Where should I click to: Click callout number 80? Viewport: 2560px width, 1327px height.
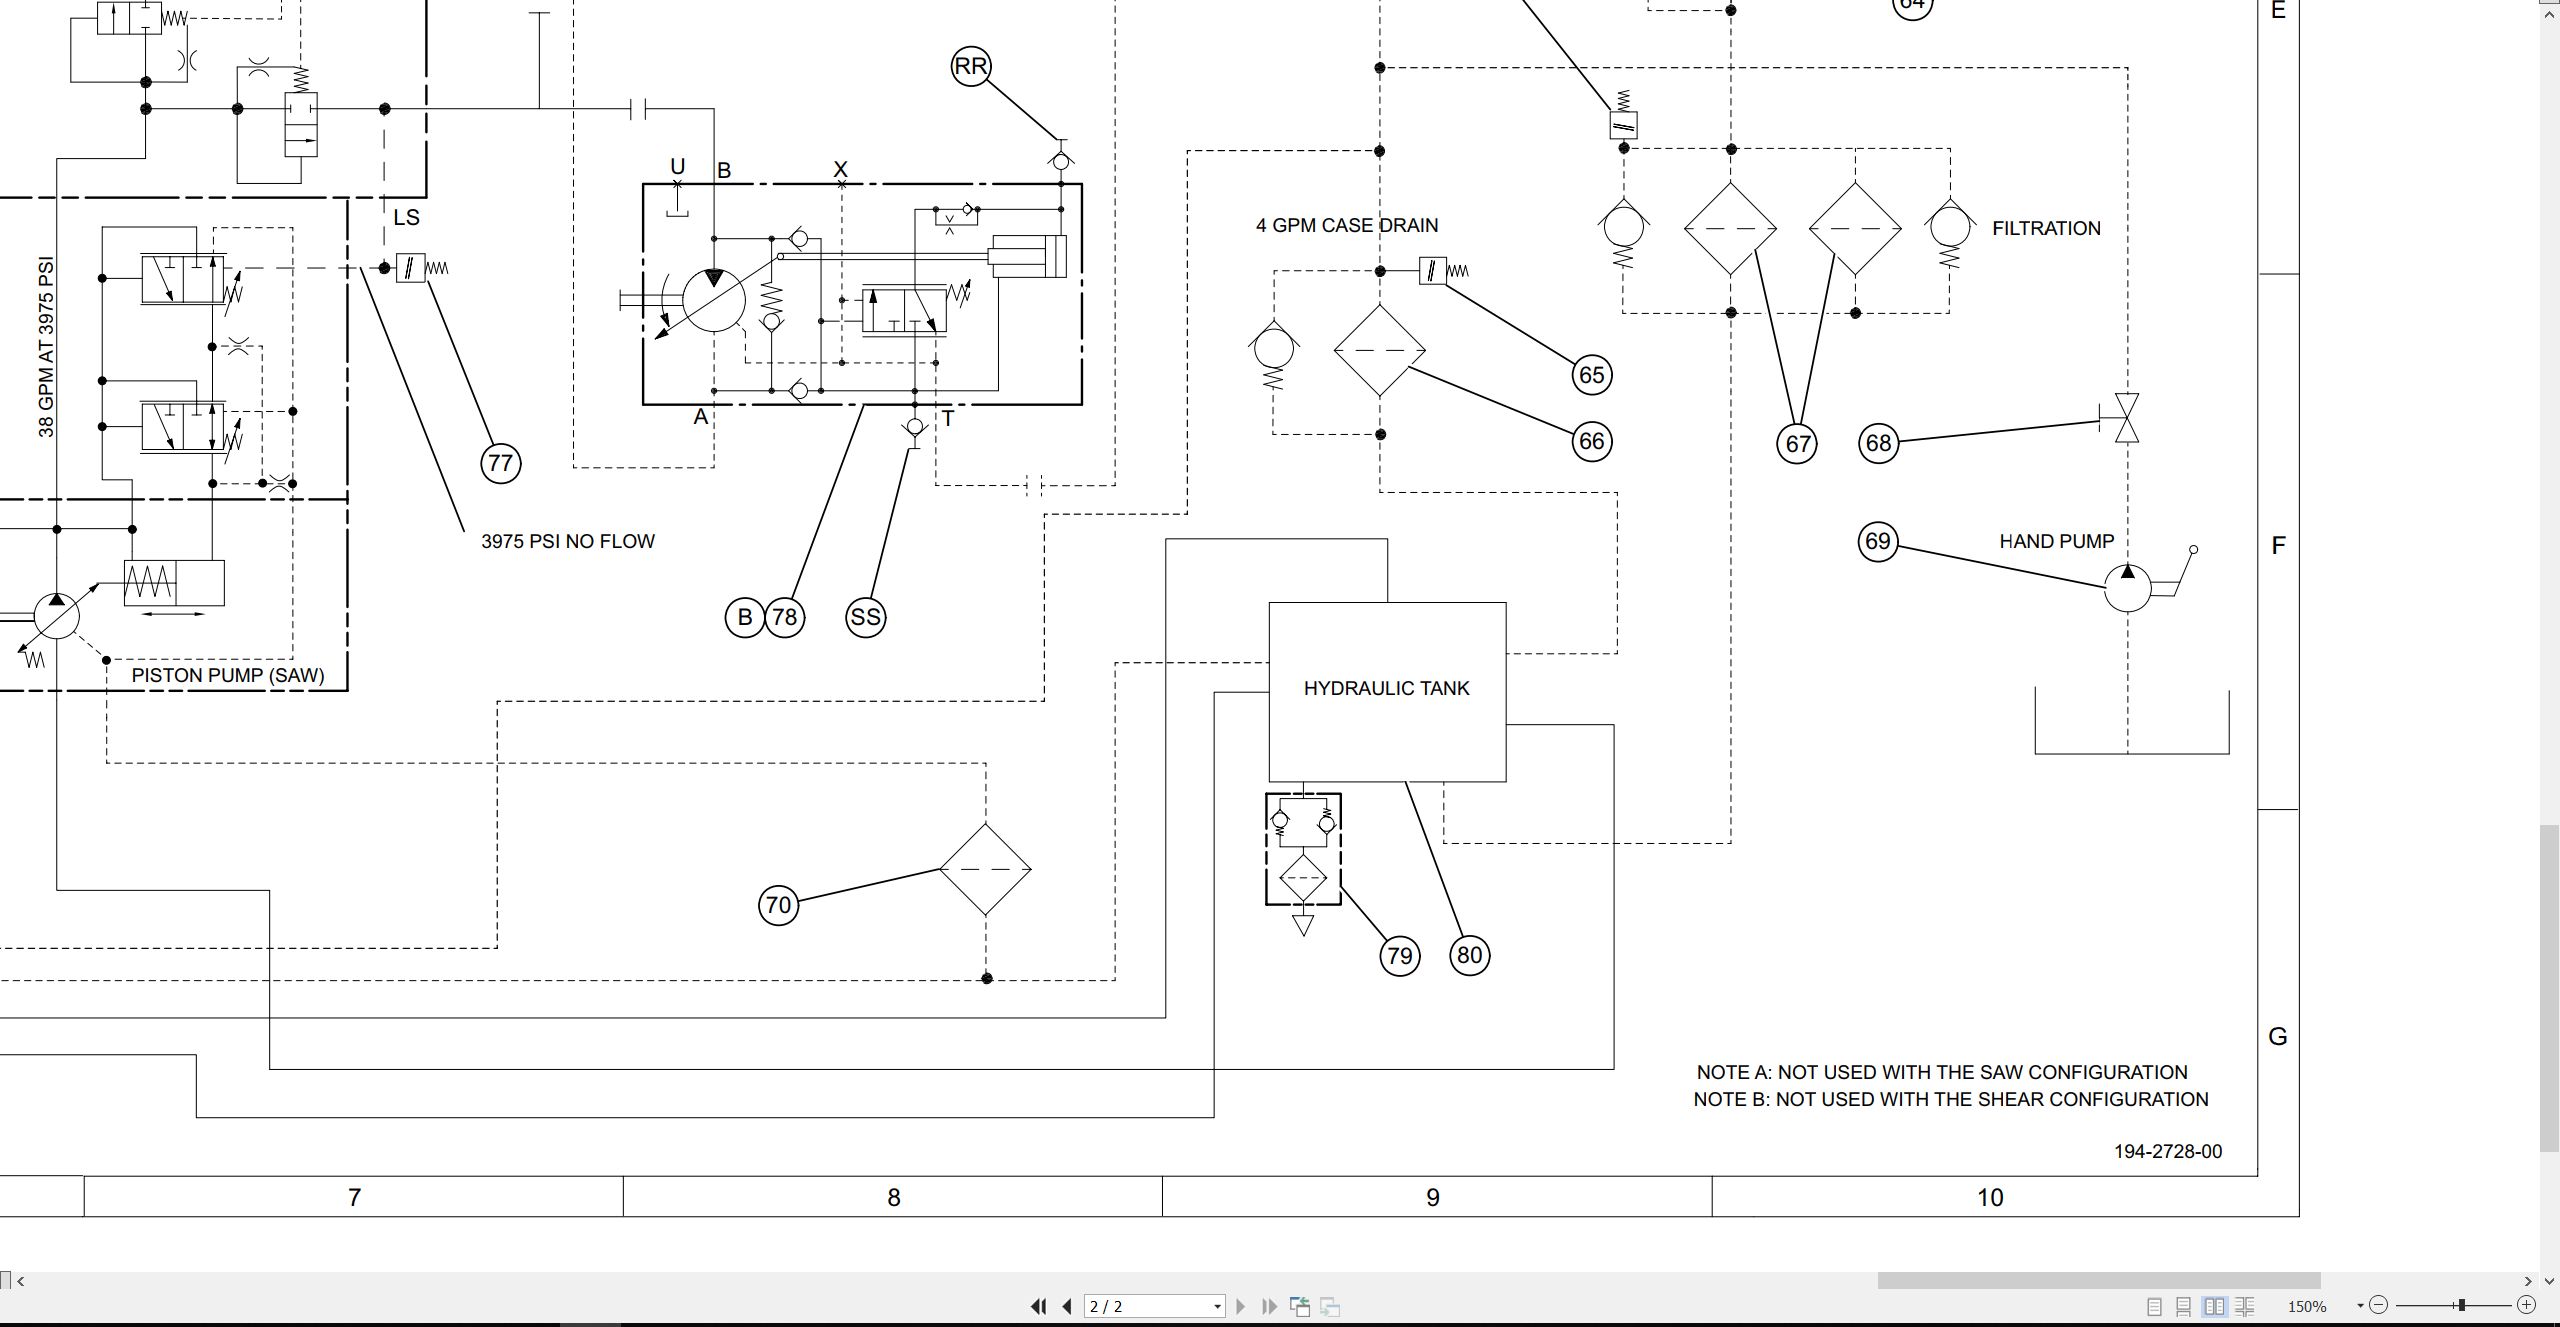1469,955
